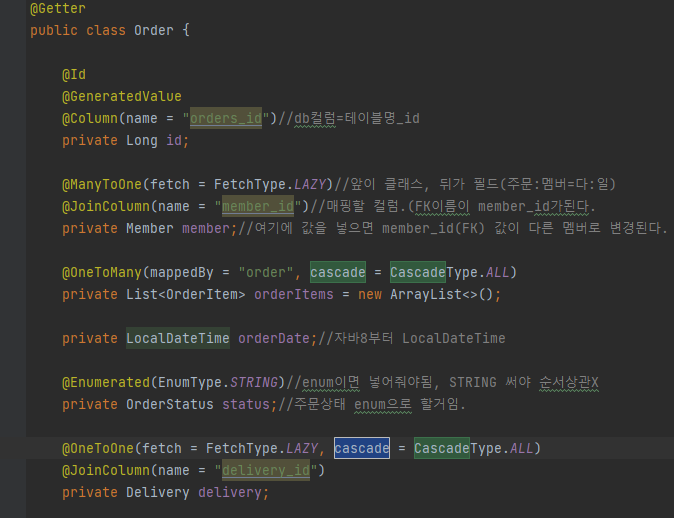Click FetchType.LAZY in the @ManyToOne line

pos(270,185)
